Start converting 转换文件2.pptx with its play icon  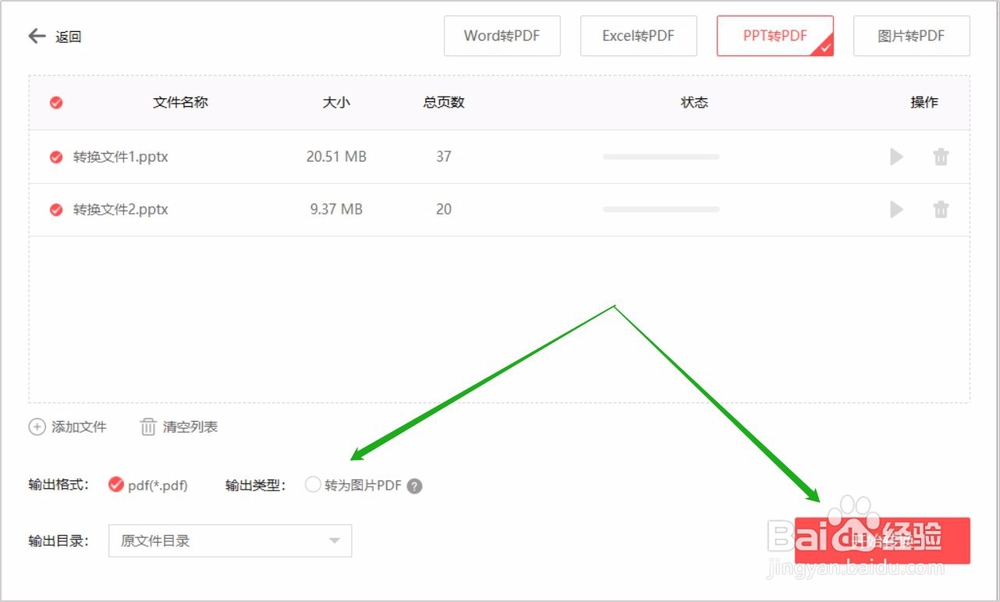click(x=896, y=209)
